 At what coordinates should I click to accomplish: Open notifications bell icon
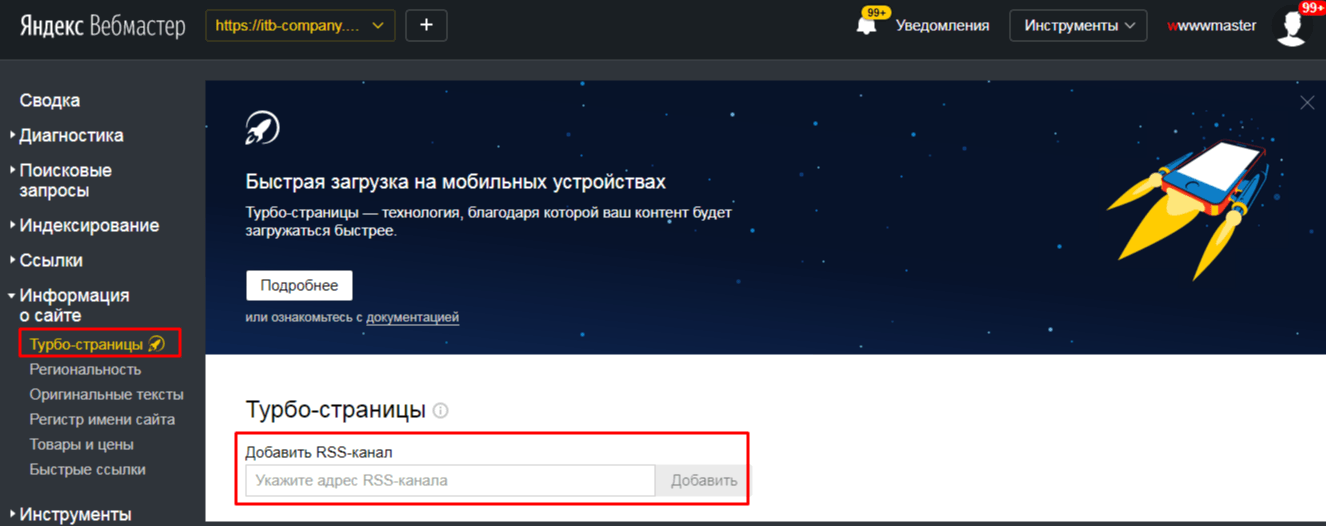[867, 26]
